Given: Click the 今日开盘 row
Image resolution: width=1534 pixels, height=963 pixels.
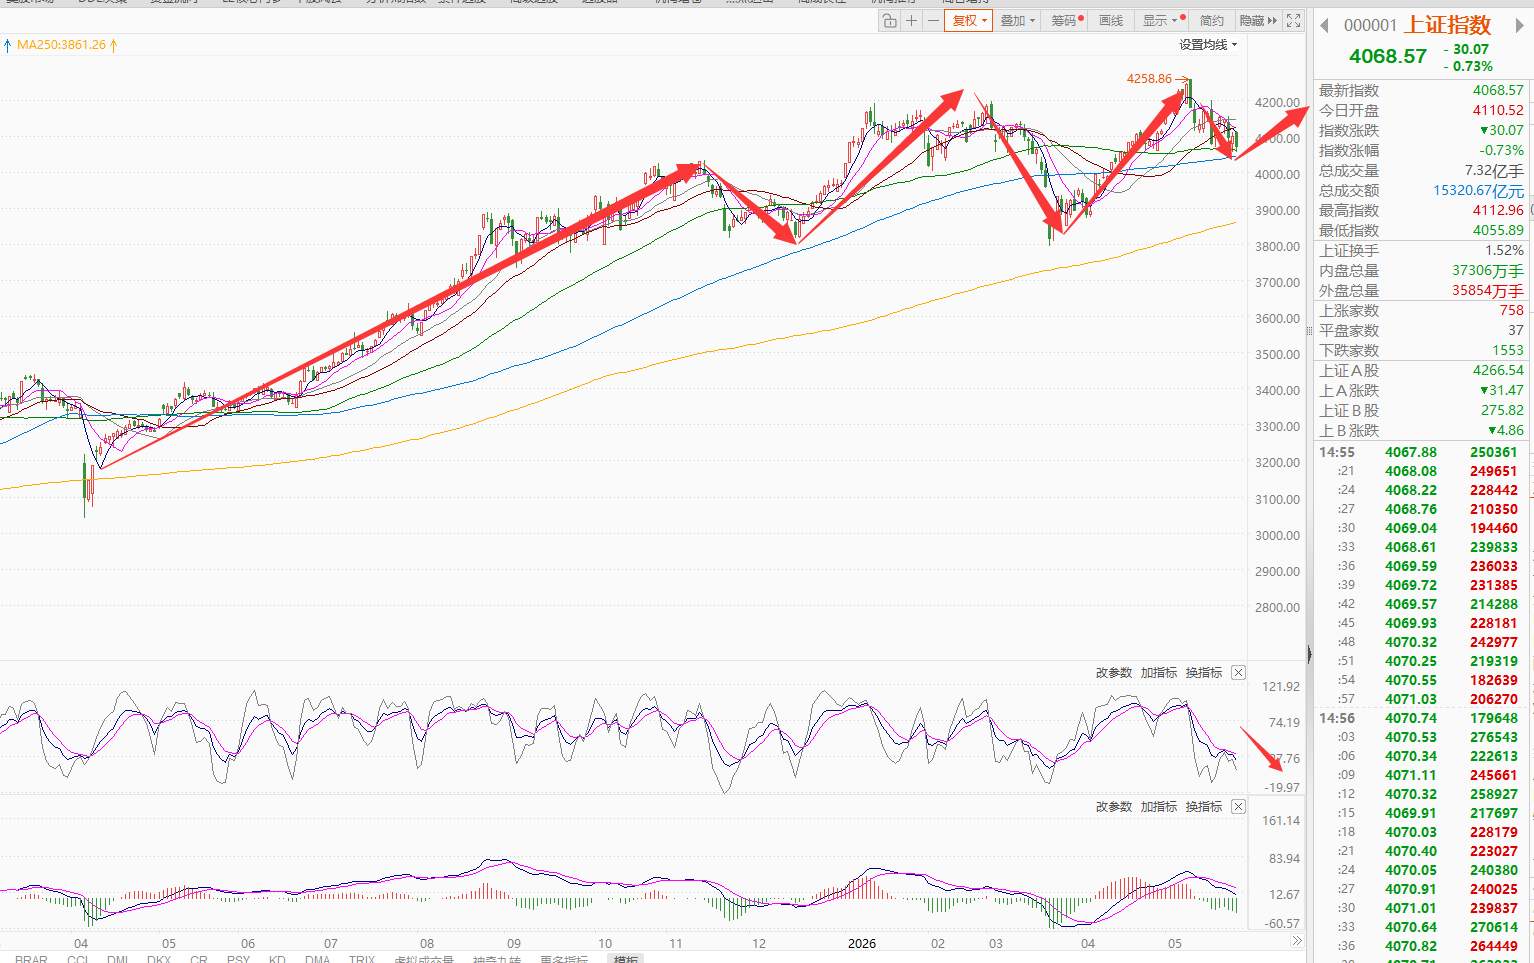Looking at the screenshot, I should (x=1421, y=110).
